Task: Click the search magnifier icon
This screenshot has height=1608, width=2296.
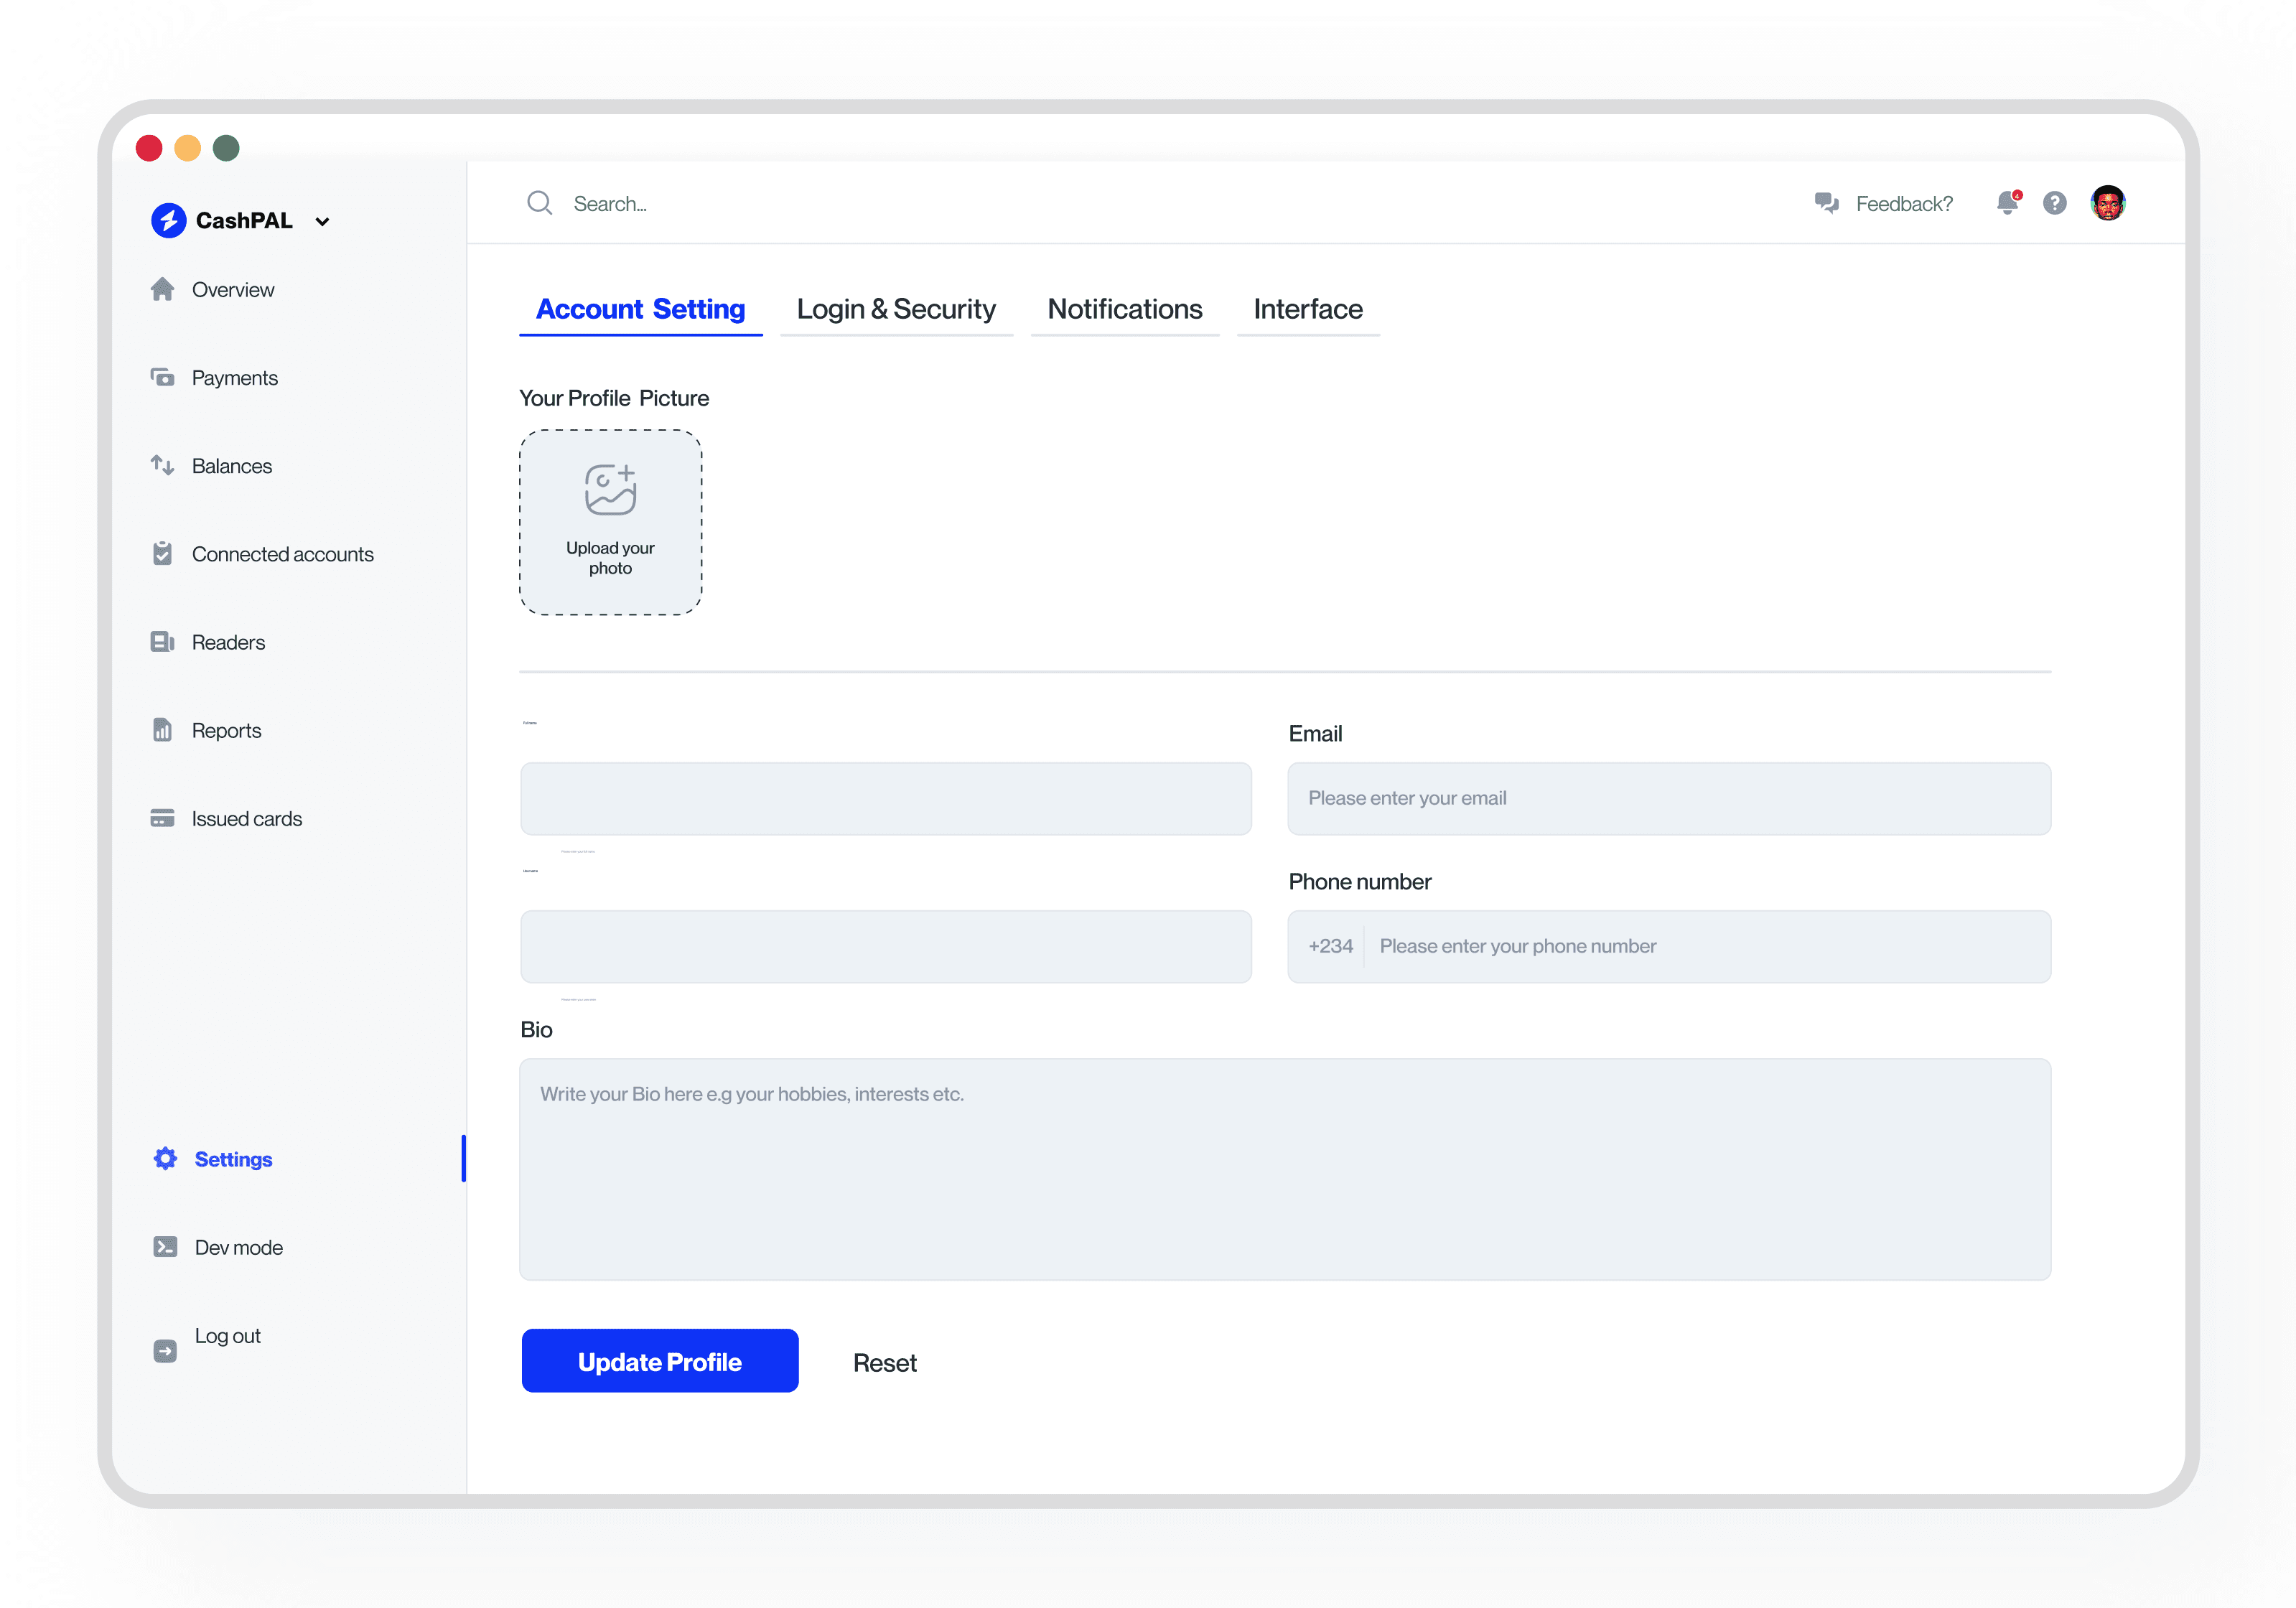Action: tap(540, 202)
